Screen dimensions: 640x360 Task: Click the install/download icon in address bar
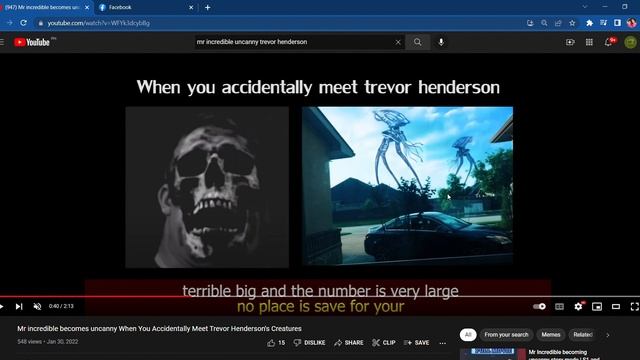tap(530, 23)
